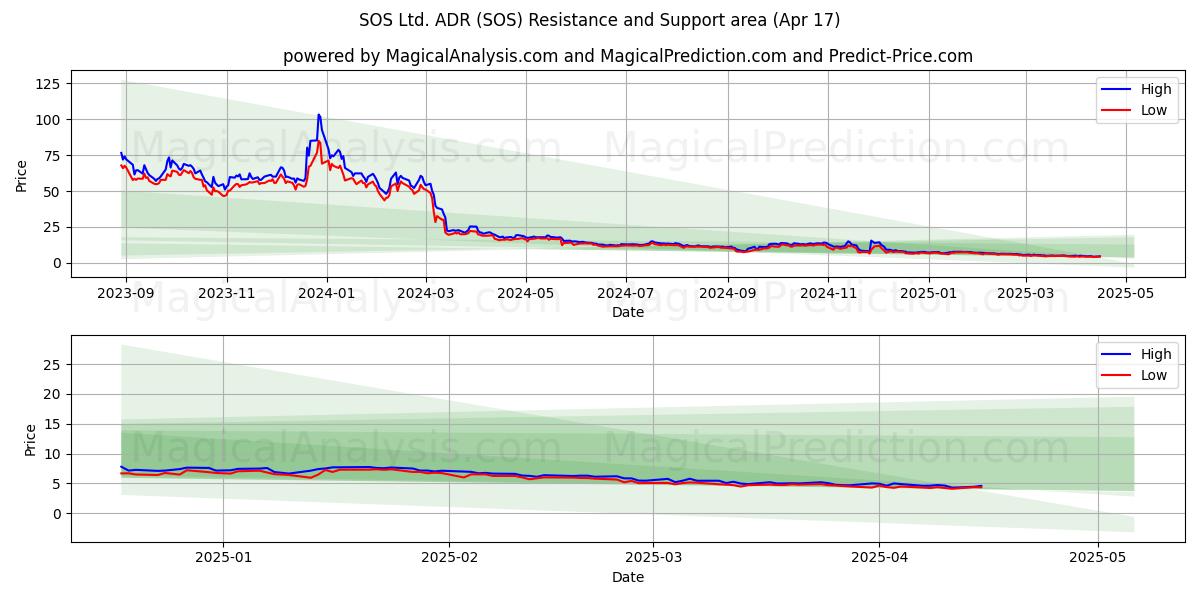1200x600 pixels.
Task: Click the 'Price' y-axis label of bottom chart
Action: 30,439
